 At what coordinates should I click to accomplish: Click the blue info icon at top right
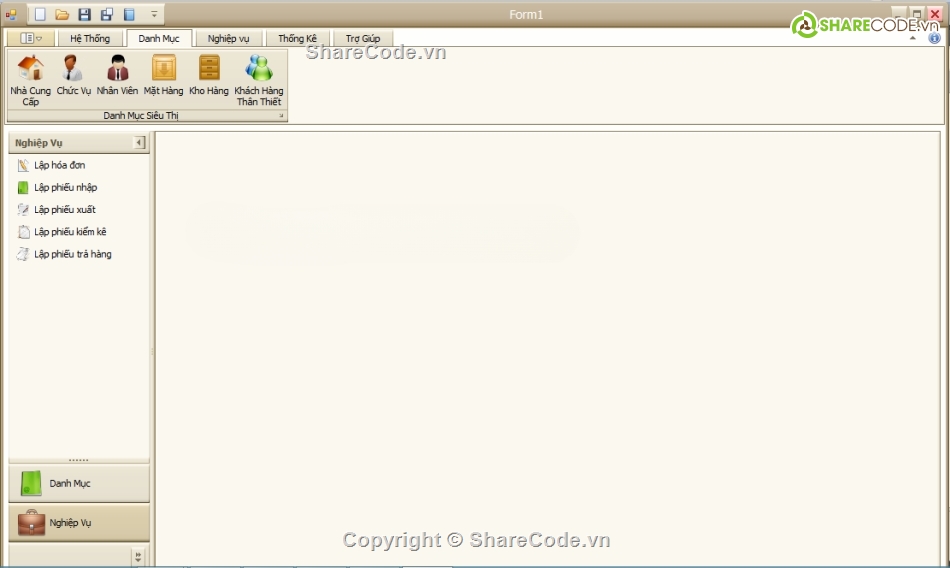(x=934, y=38)
